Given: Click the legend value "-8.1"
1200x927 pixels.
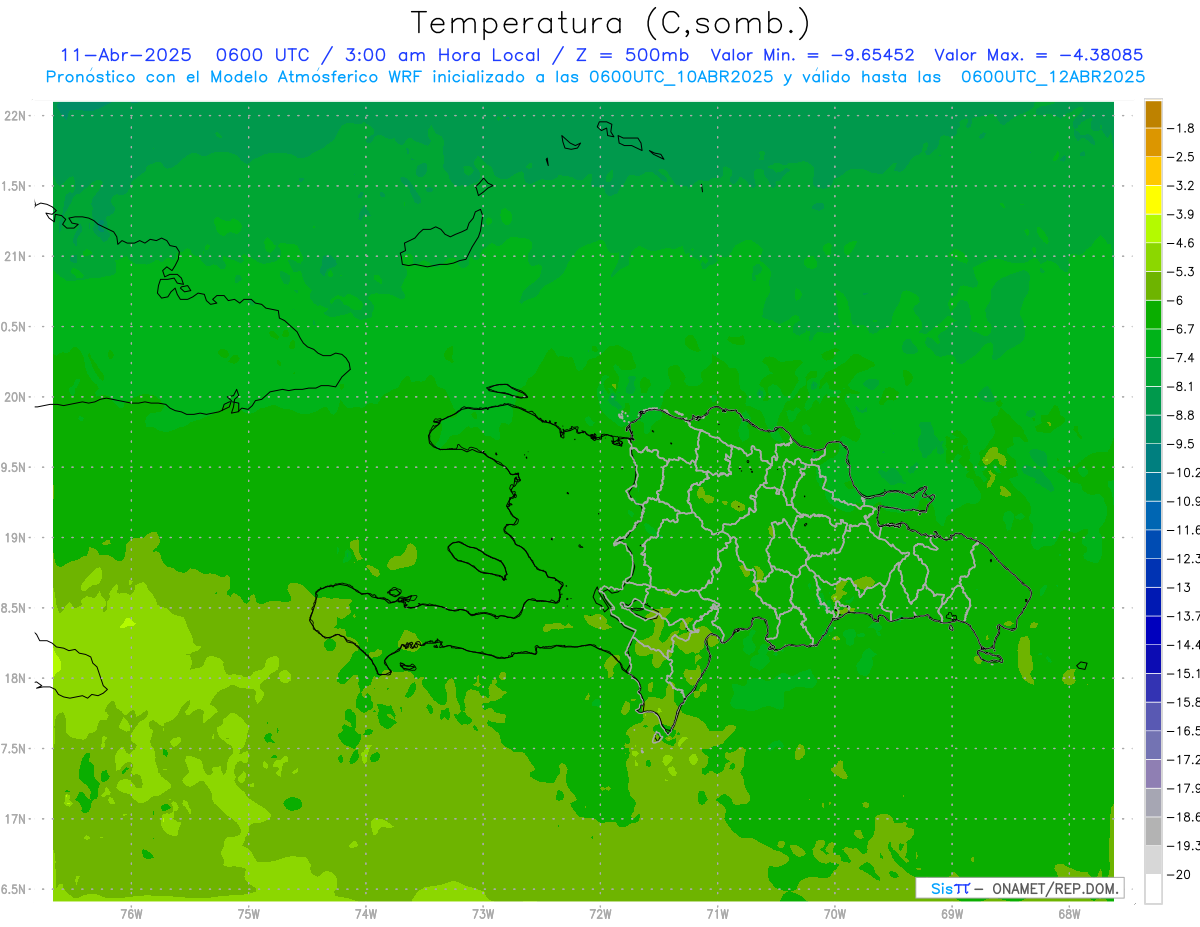Looking at the screenshot, I should click(1180, 386).
